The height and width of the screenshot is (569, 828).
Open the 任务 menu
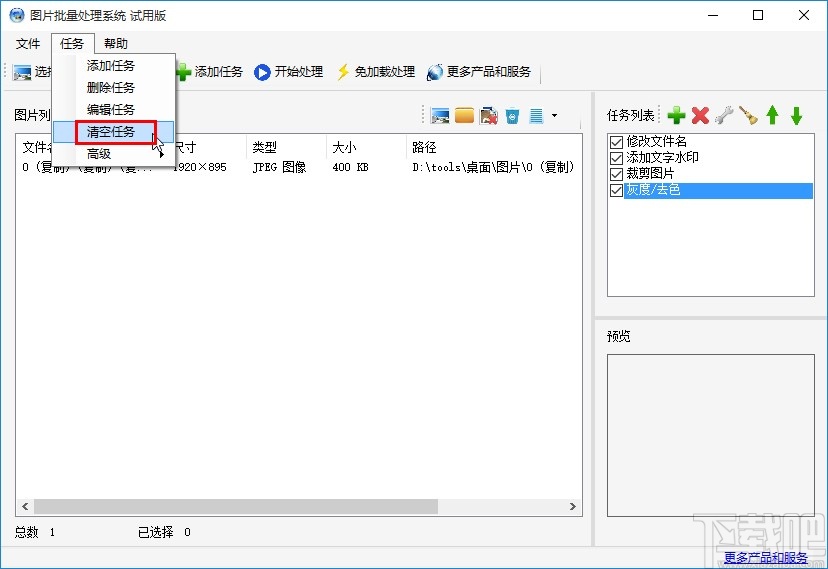pyautogui.click(x=72, y=43)
